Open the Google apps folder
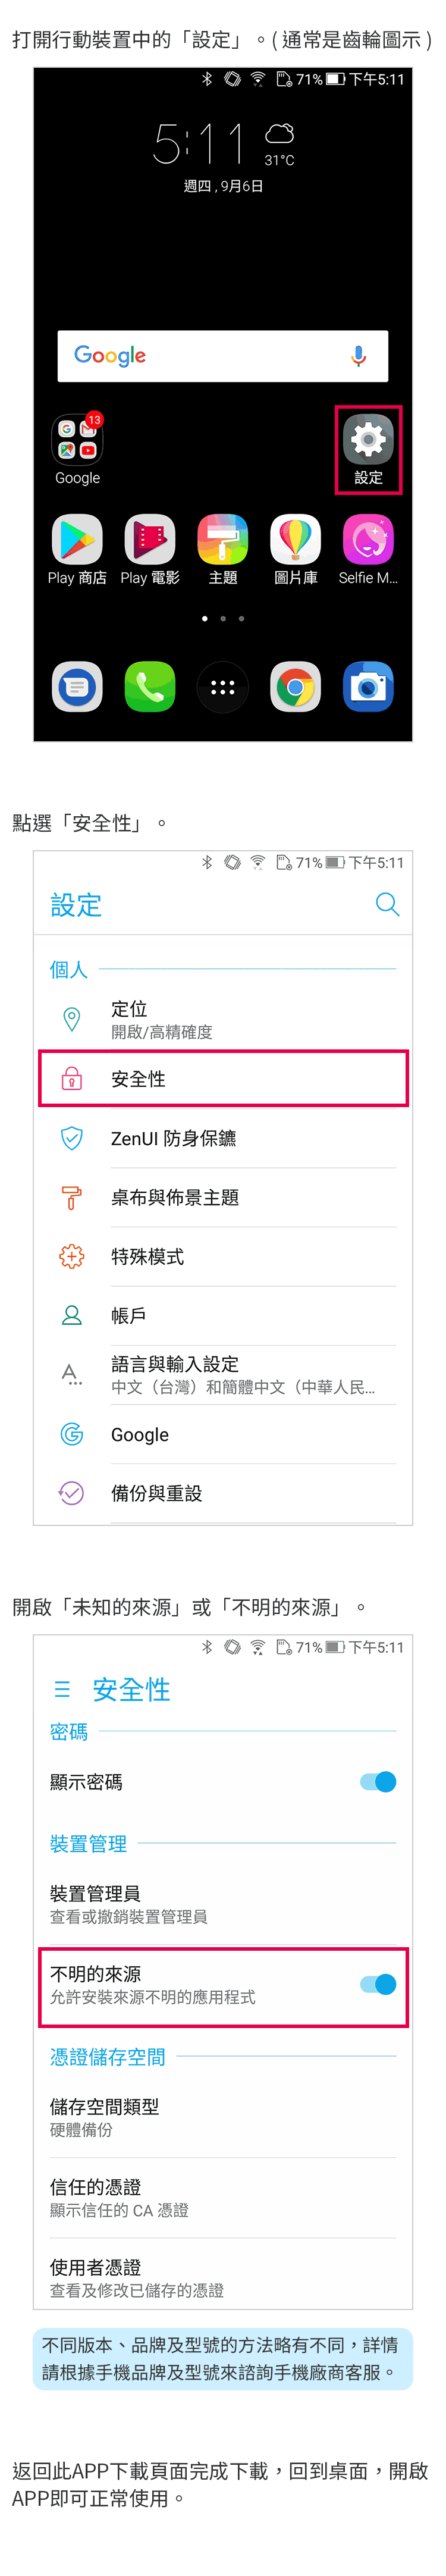Screen dimensions: 446x2576 [x=77, y=441]
